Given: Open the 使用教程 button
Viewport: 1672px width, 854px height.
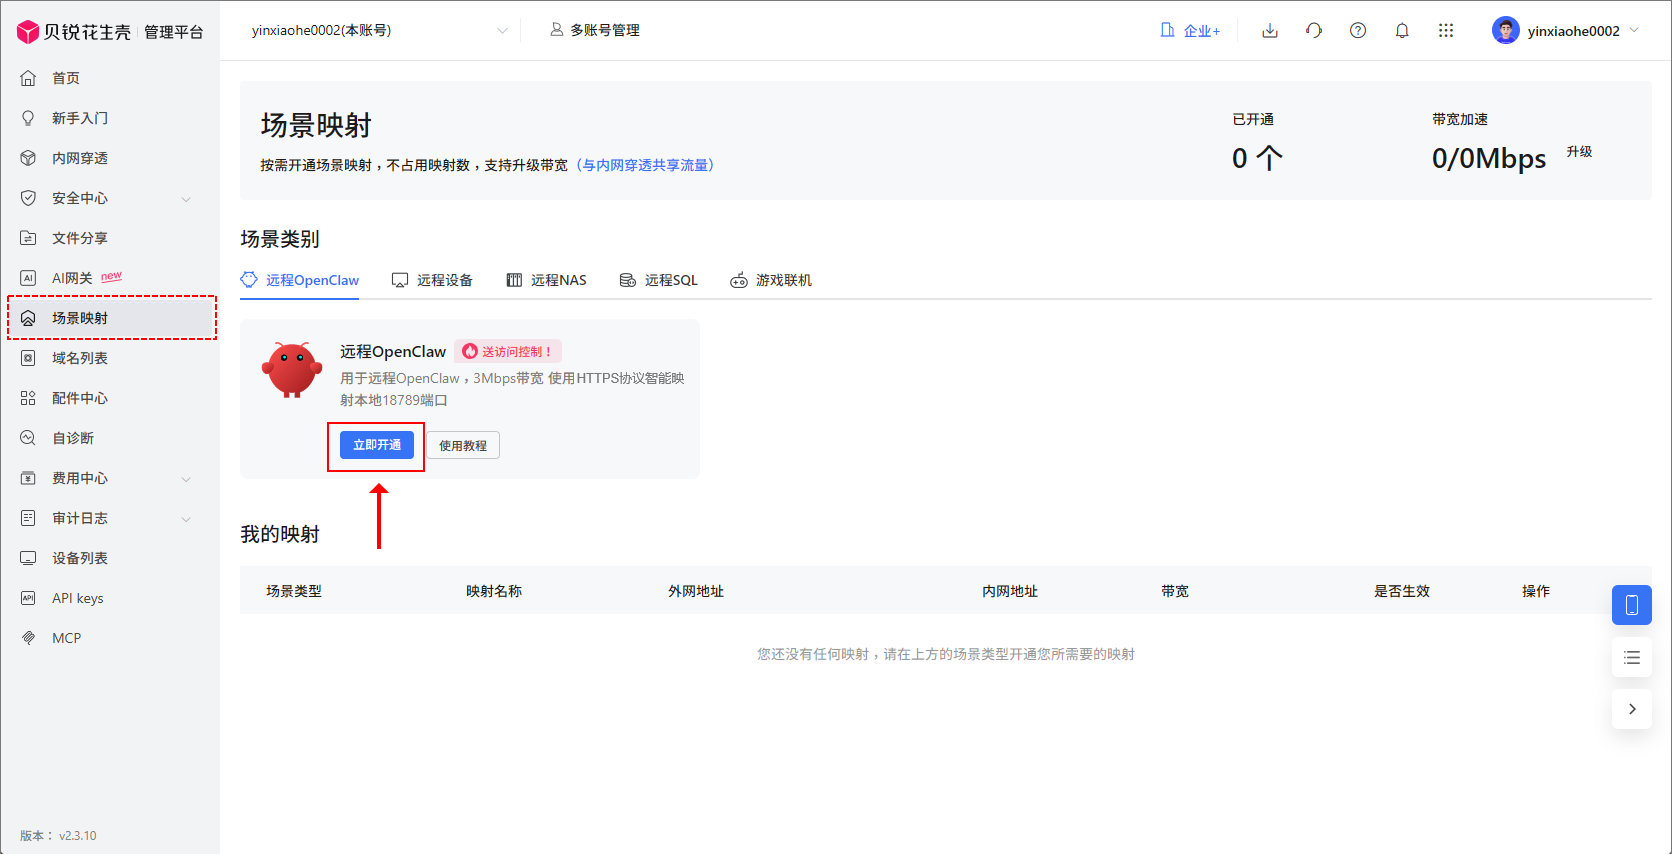Looking at the screenshot, I should [463, 445].
